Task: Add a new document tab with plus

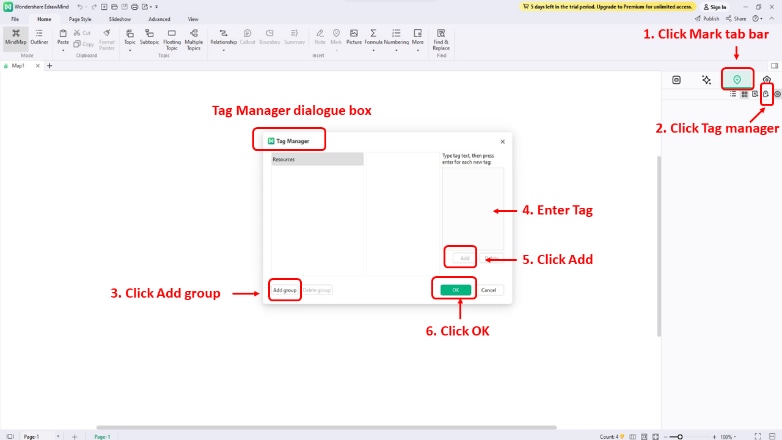Action: tap(49, 65)
